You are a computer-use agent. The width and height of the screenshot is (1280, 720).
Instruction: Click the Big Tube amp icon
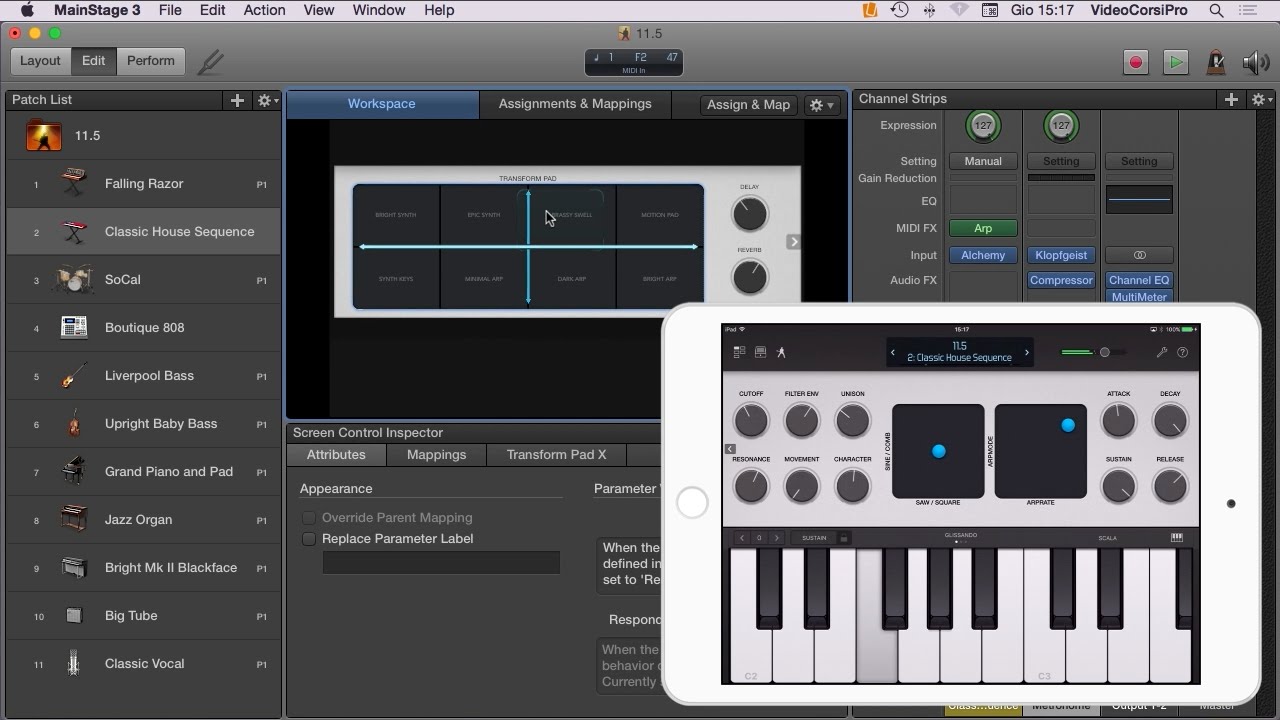click(74, 615)
